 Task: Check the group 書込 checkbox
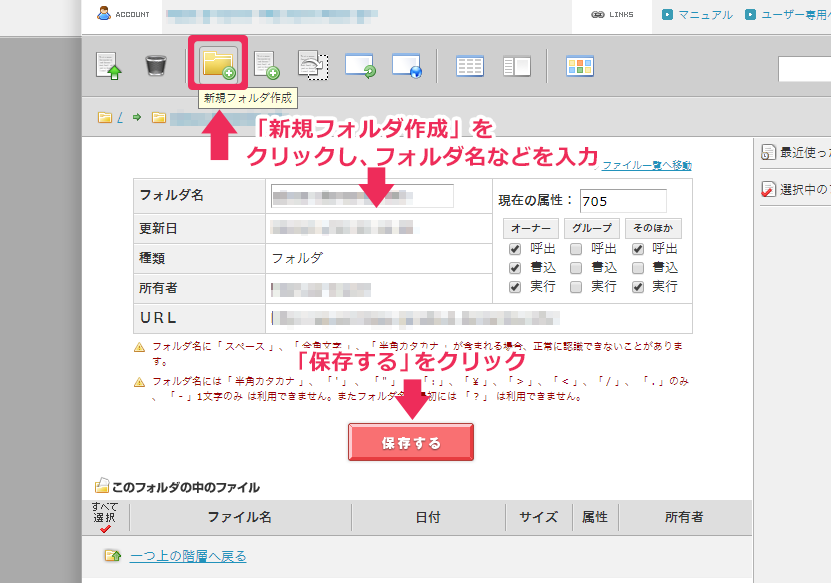tap(577, 268)
